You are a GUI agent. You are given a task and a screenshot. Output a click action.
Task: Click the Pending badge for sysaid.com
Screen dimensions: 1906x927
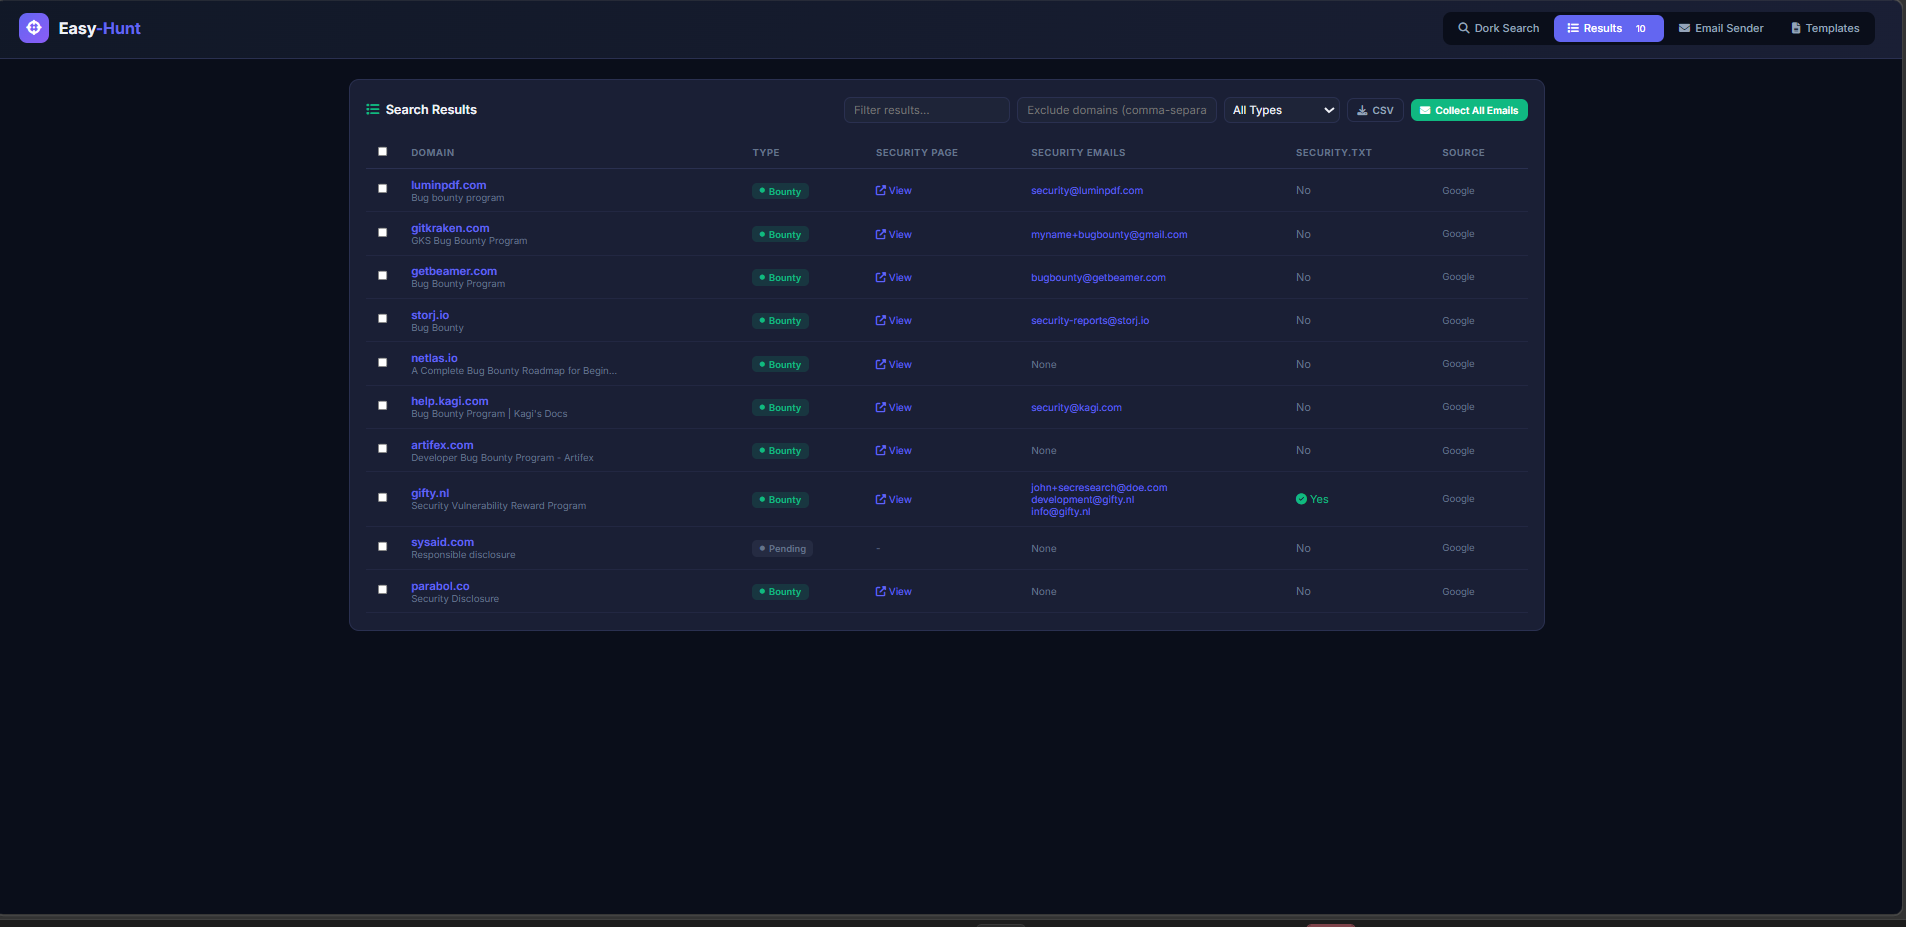[783, 548]
